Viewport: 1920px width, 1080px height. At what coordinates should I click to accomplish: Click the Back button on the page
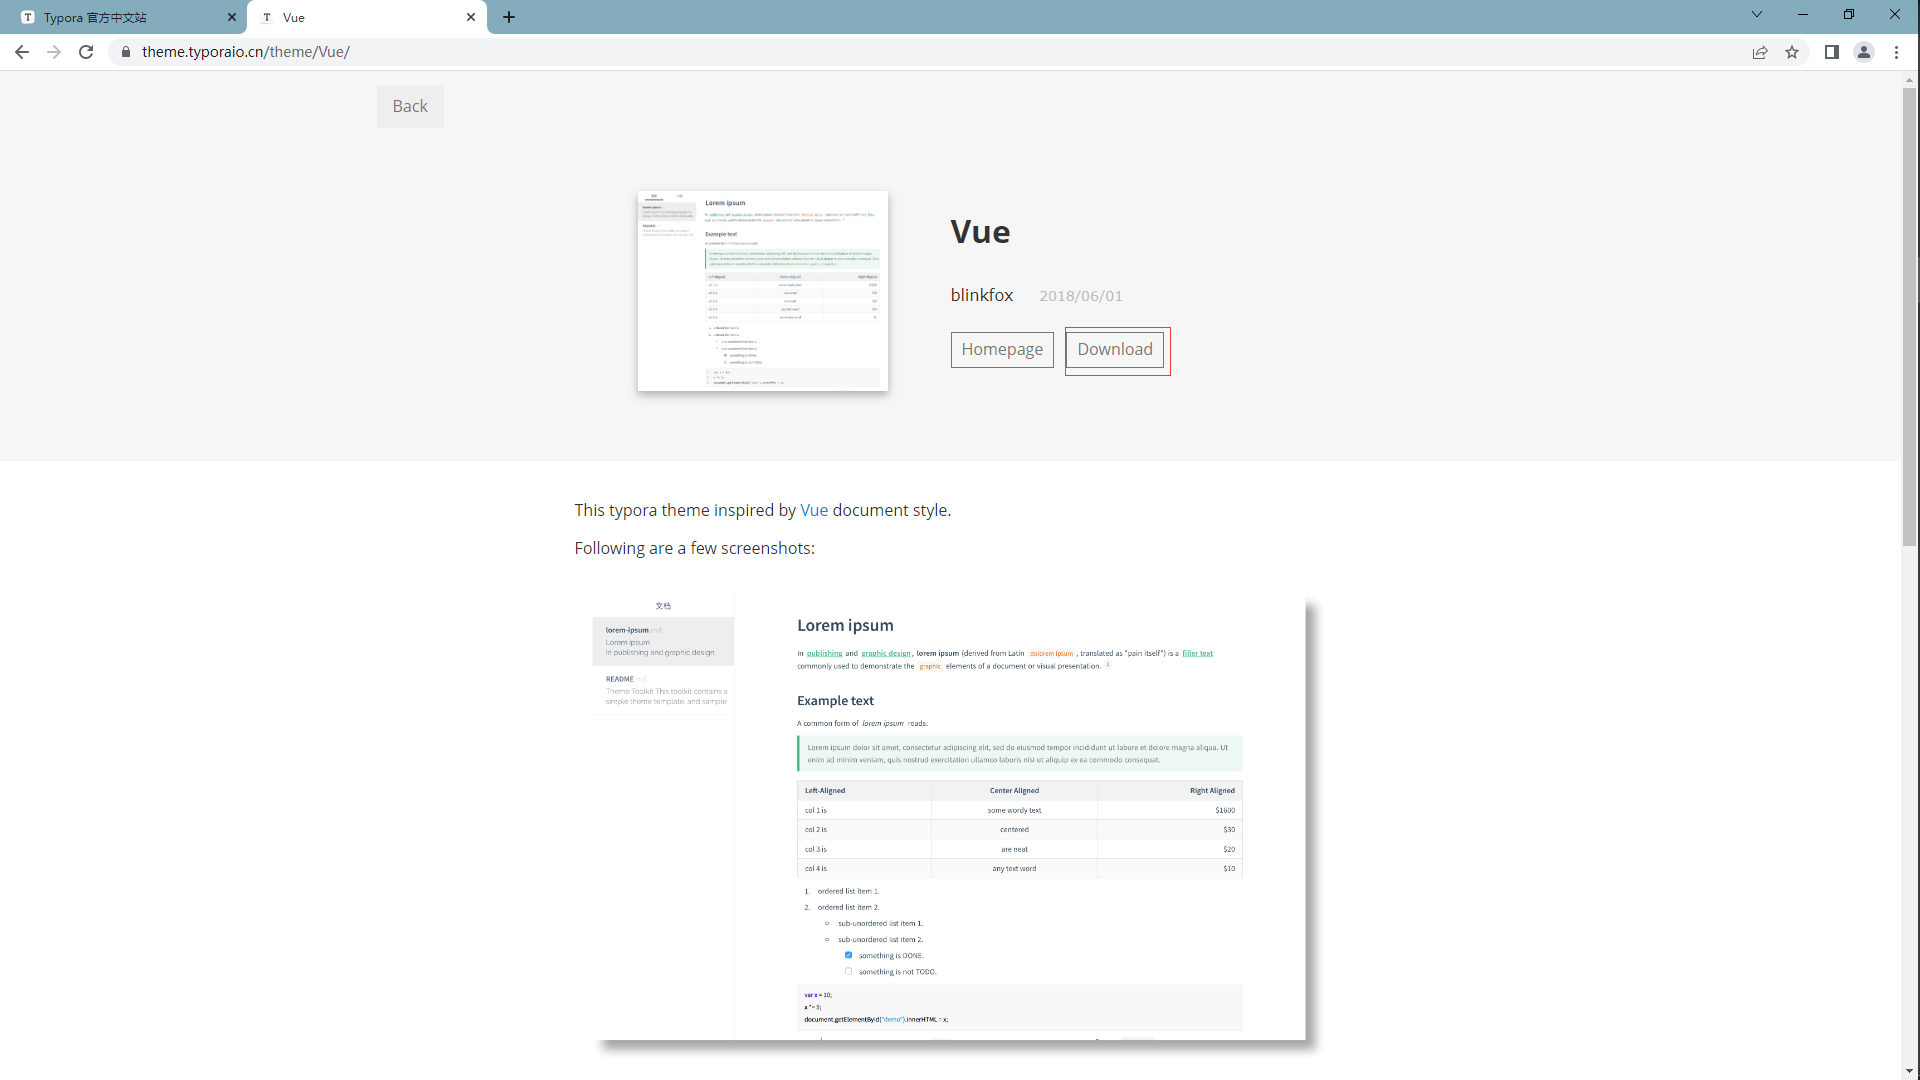point(410,106)
